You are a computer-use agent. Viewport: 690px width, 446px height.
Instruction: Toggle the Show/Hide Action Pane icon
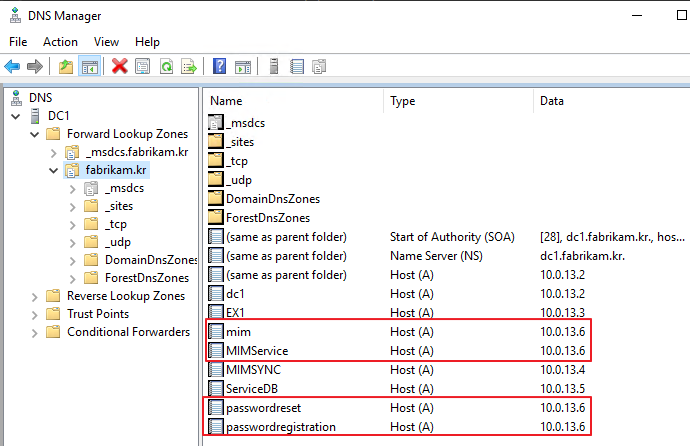click(x=243, y=67)
